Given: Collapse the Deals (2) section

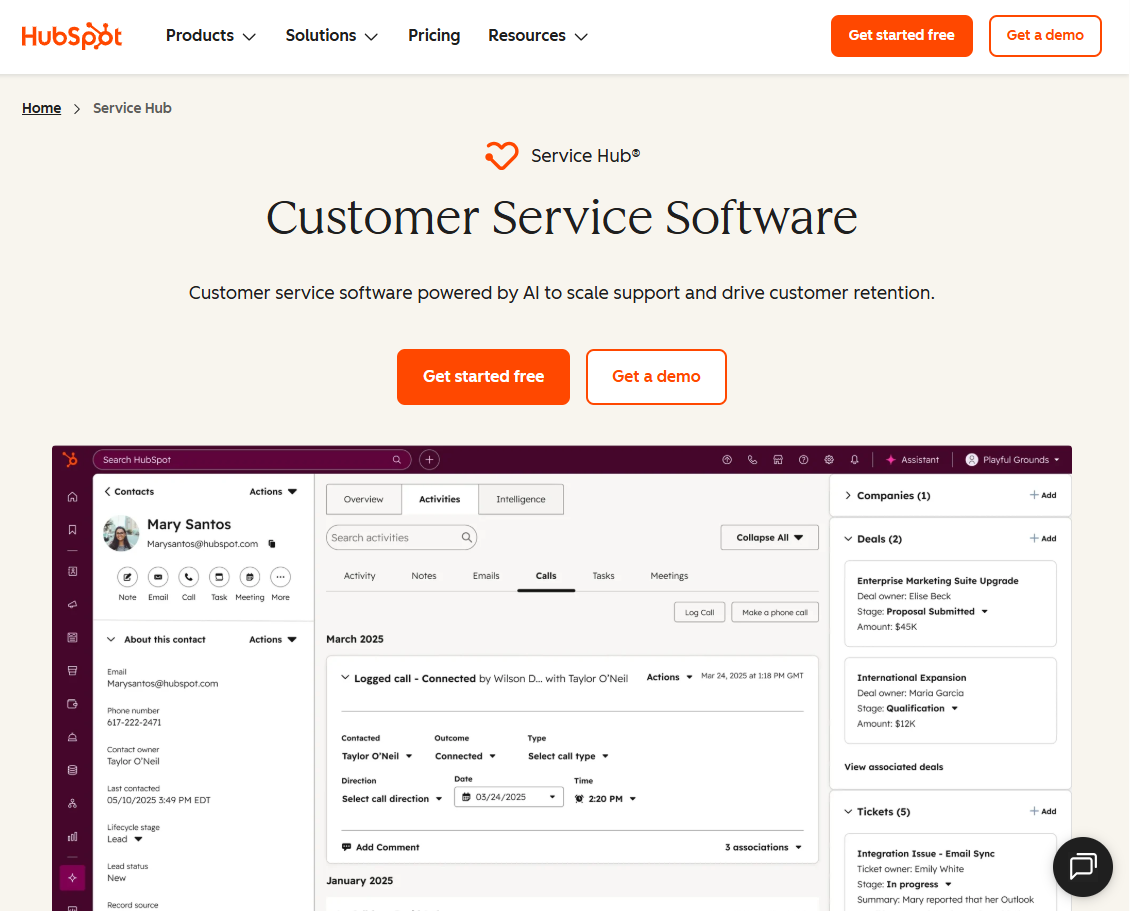Looking at the screenshot, I should coord(848,539).
